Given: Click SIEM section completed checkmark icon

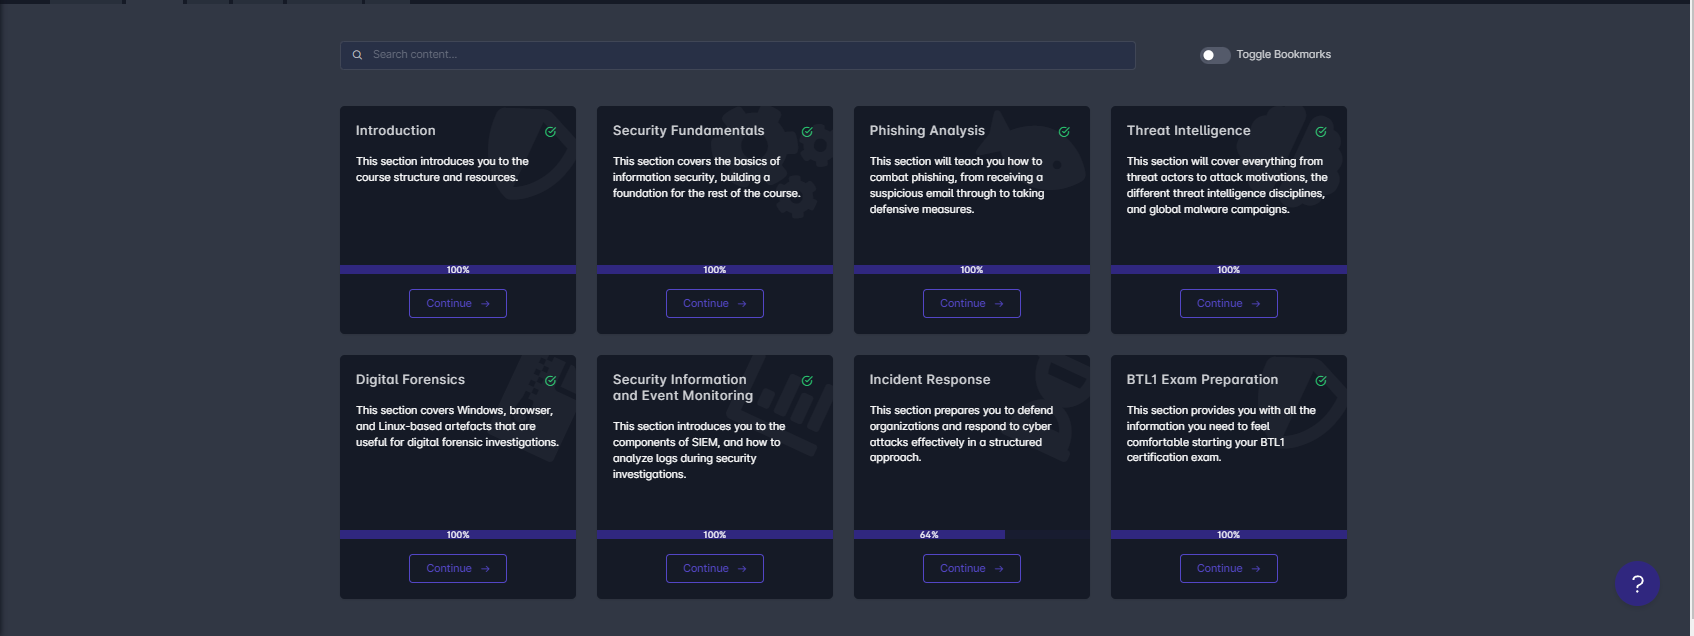Looking at the screenshot, I should tap(807, 381).
